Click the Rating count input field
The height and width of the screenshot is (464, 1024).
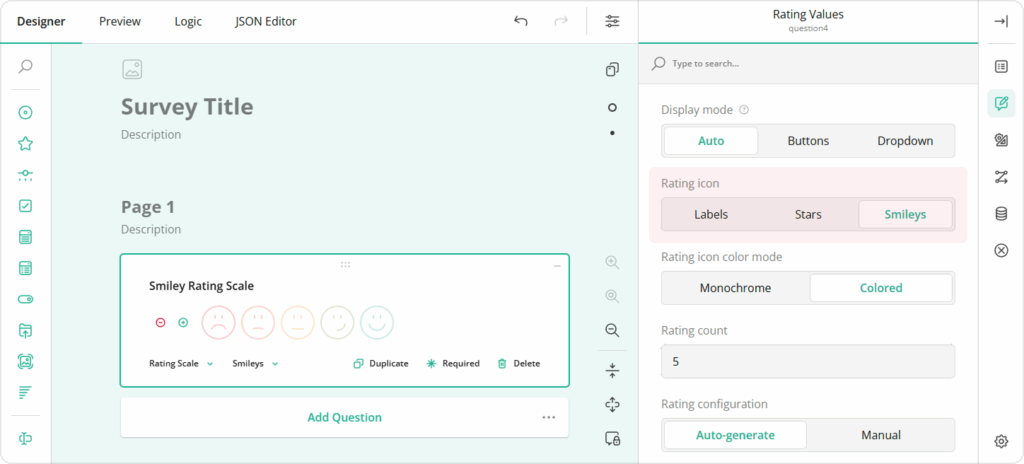(808, 361)
